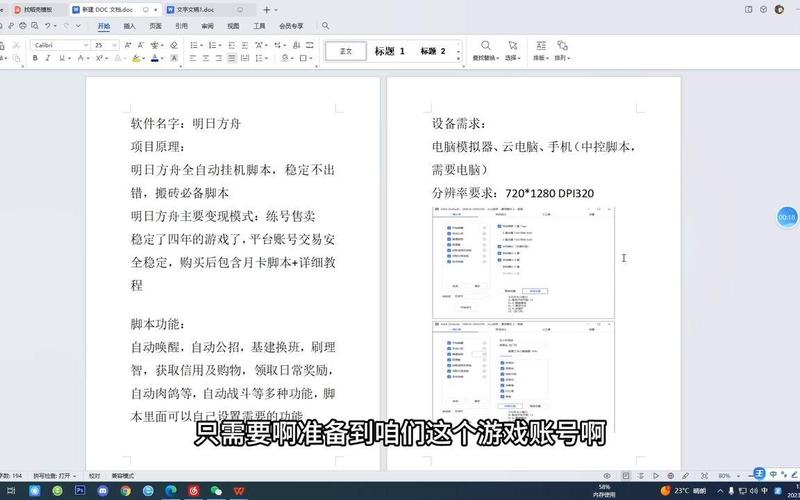Switch to the 审阅 ribbon tab
This screenshot has height=500, width=800.
point(207,26)
